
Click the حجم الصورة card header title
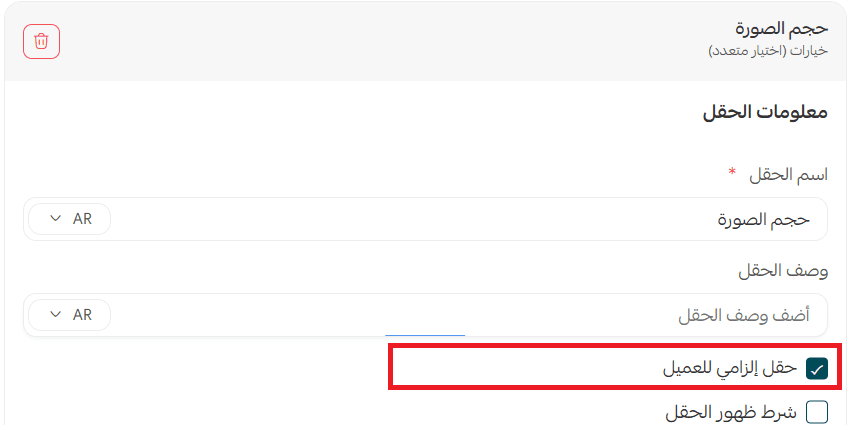coord(788,29)
